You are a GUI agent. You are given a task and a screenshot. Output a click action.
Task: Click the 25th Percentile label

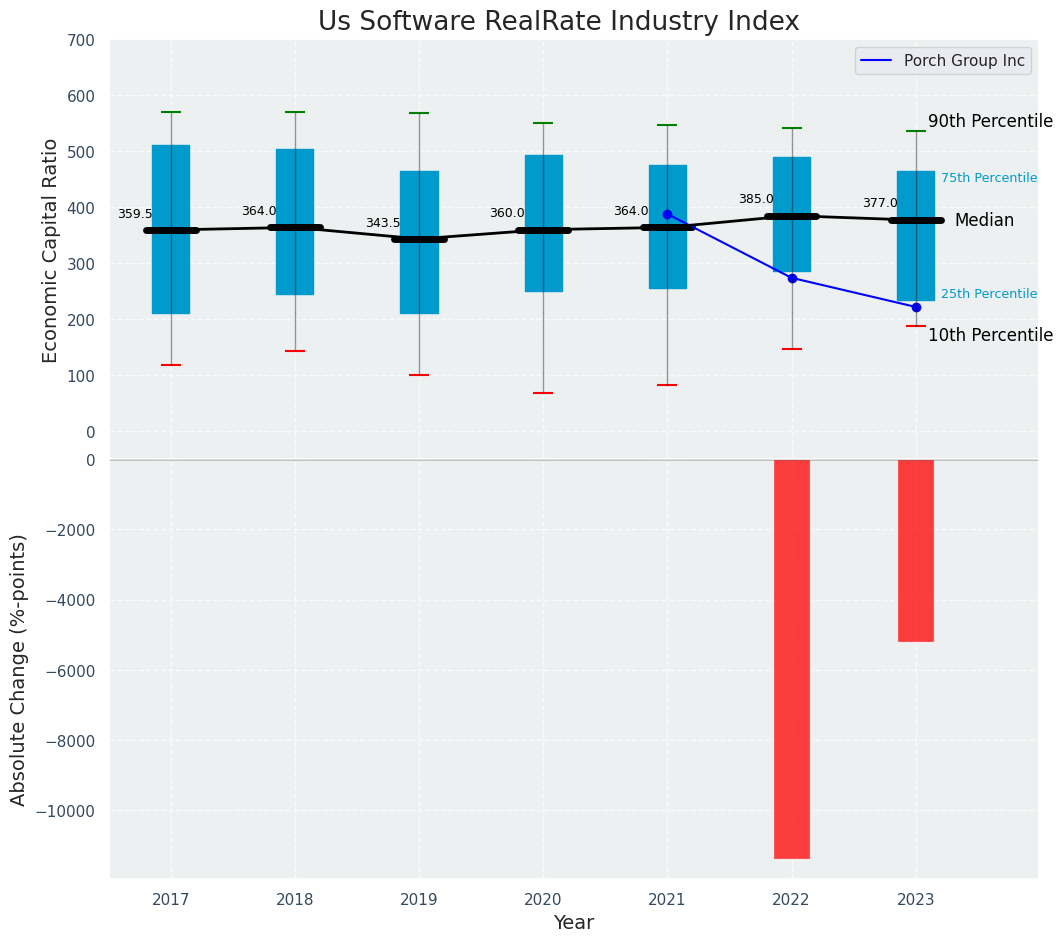(988, 294)
